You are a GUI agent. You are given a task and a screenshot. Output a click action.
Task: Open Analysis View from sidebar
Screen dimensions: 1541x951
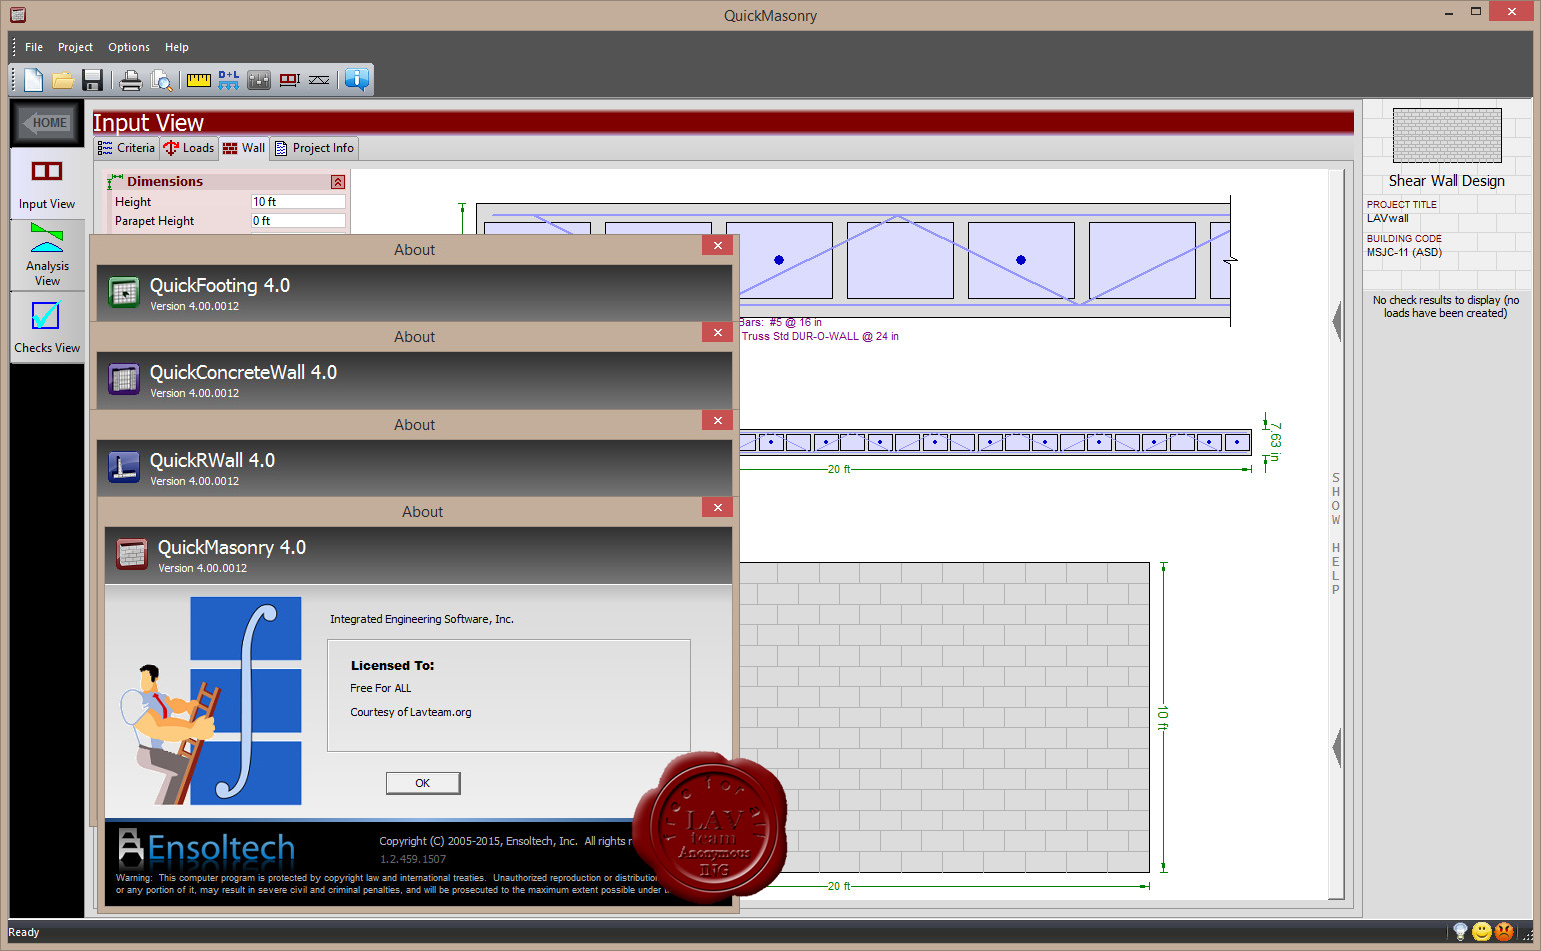click(47, 255)
